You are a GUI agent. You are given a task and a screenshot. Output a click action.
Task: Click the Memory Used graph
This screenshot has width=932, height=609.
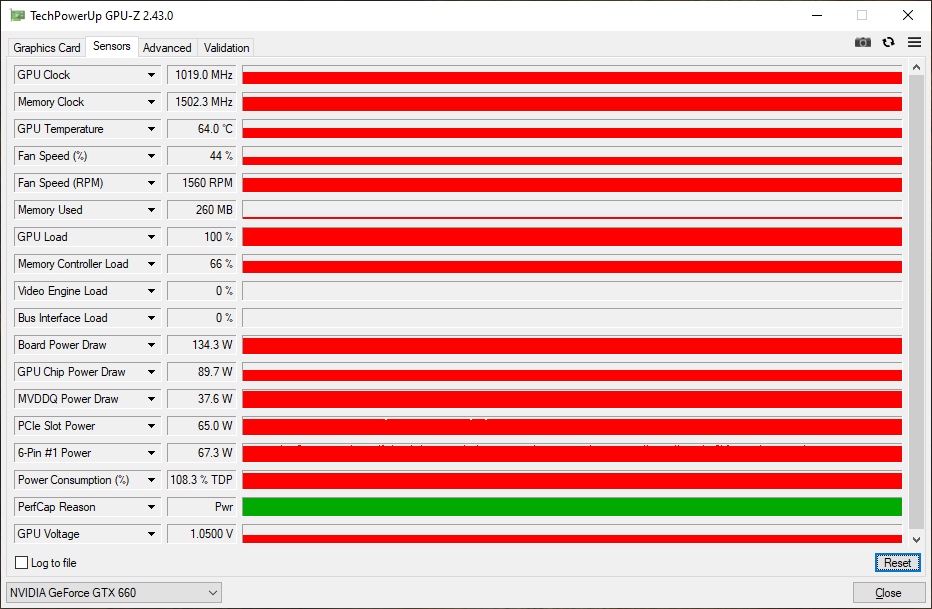point(572,210)
